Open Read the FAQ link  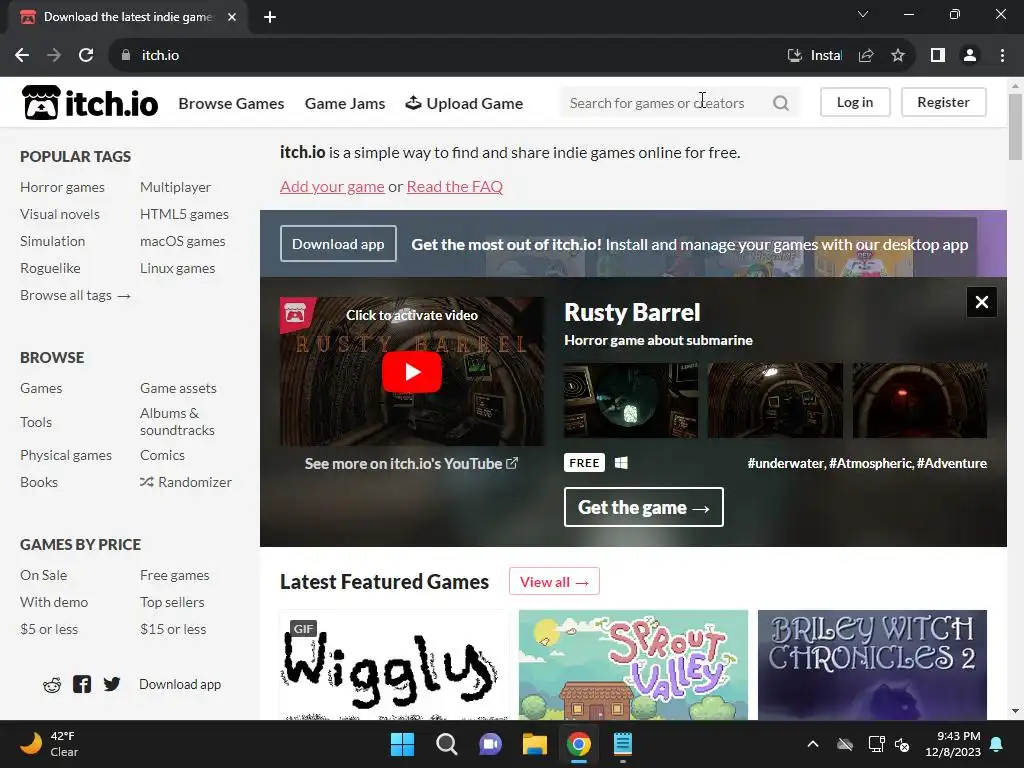click(x=455, y=187)
